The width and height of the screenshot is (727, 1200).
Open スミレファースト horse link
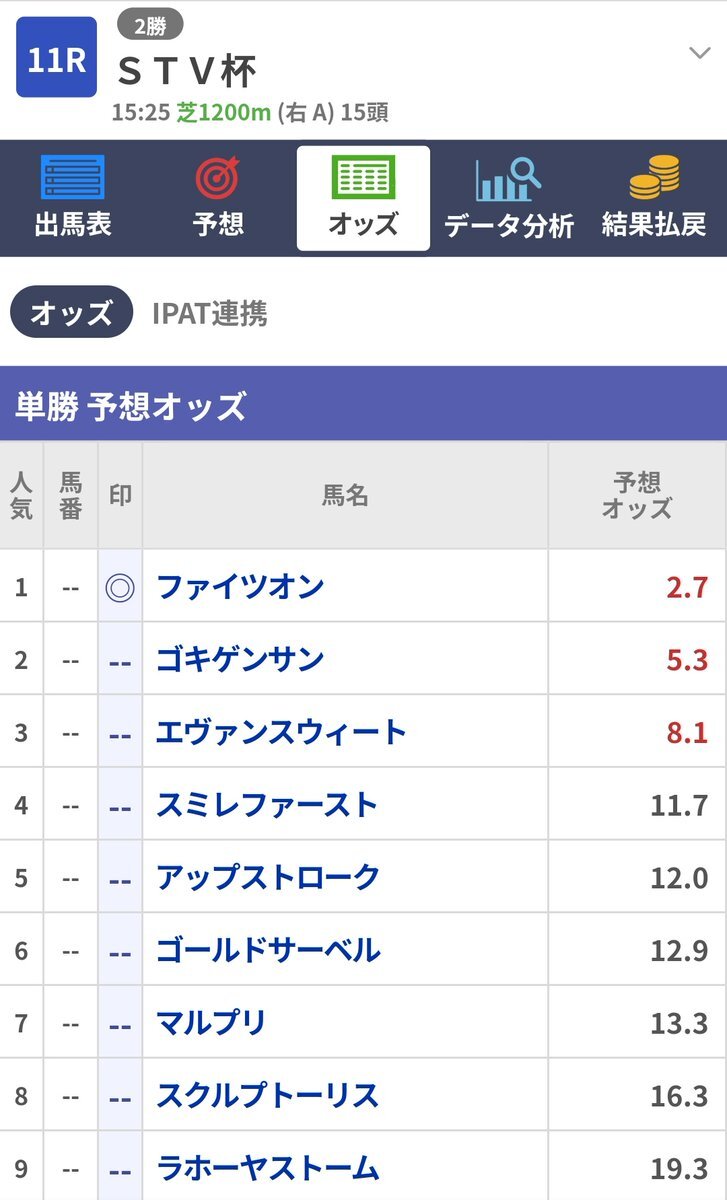[266, 805]
